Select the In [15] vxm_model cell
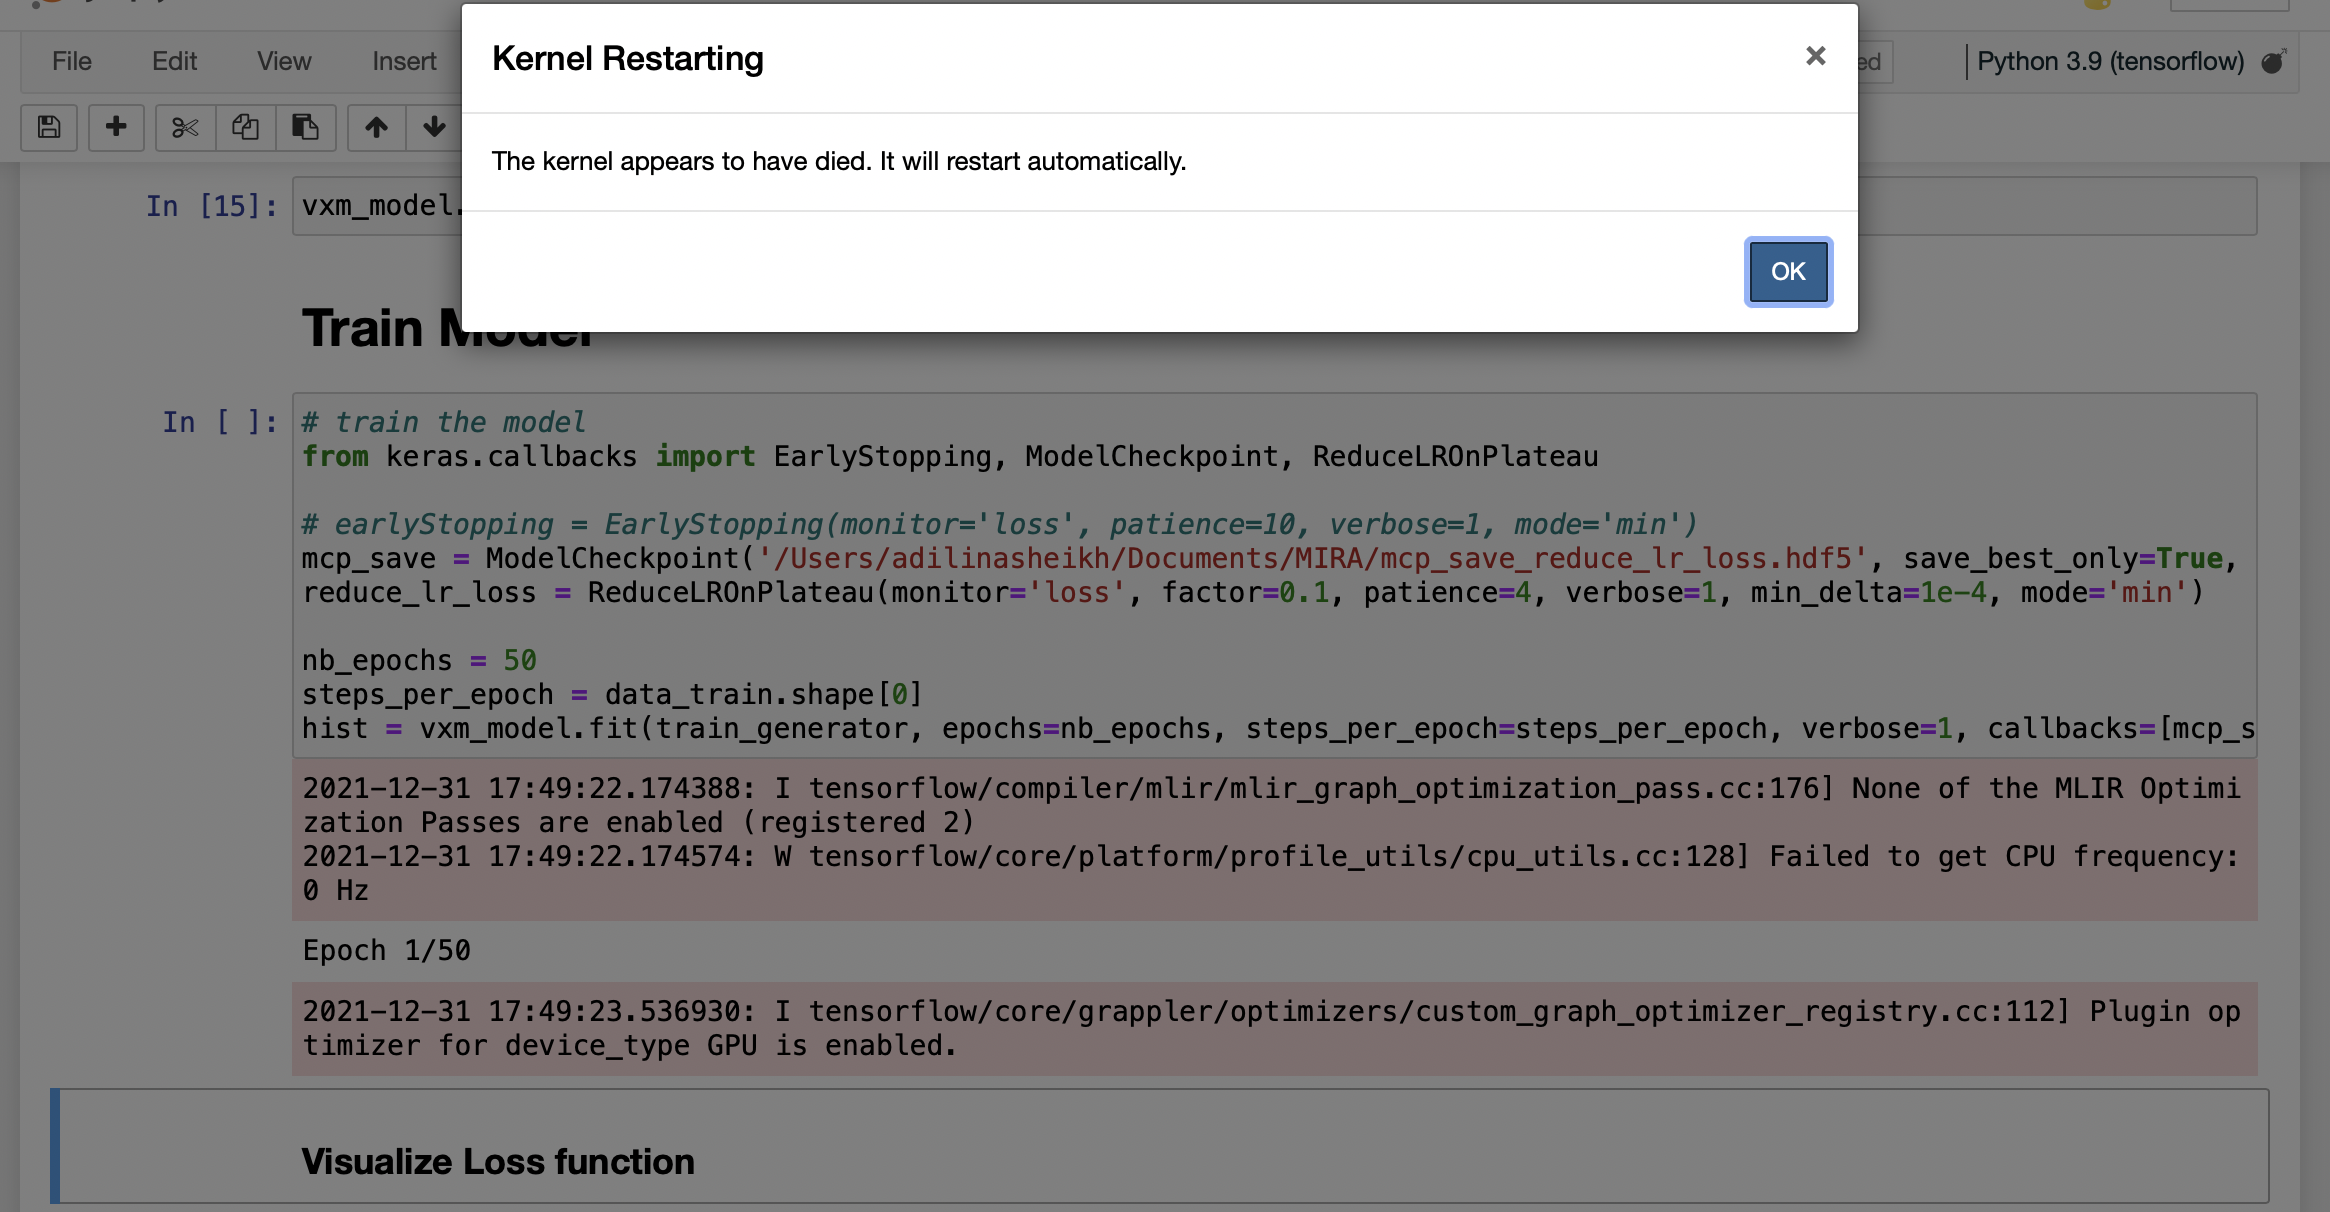The height and width of the screenshot is (1212, 2330). coord(380,206)
